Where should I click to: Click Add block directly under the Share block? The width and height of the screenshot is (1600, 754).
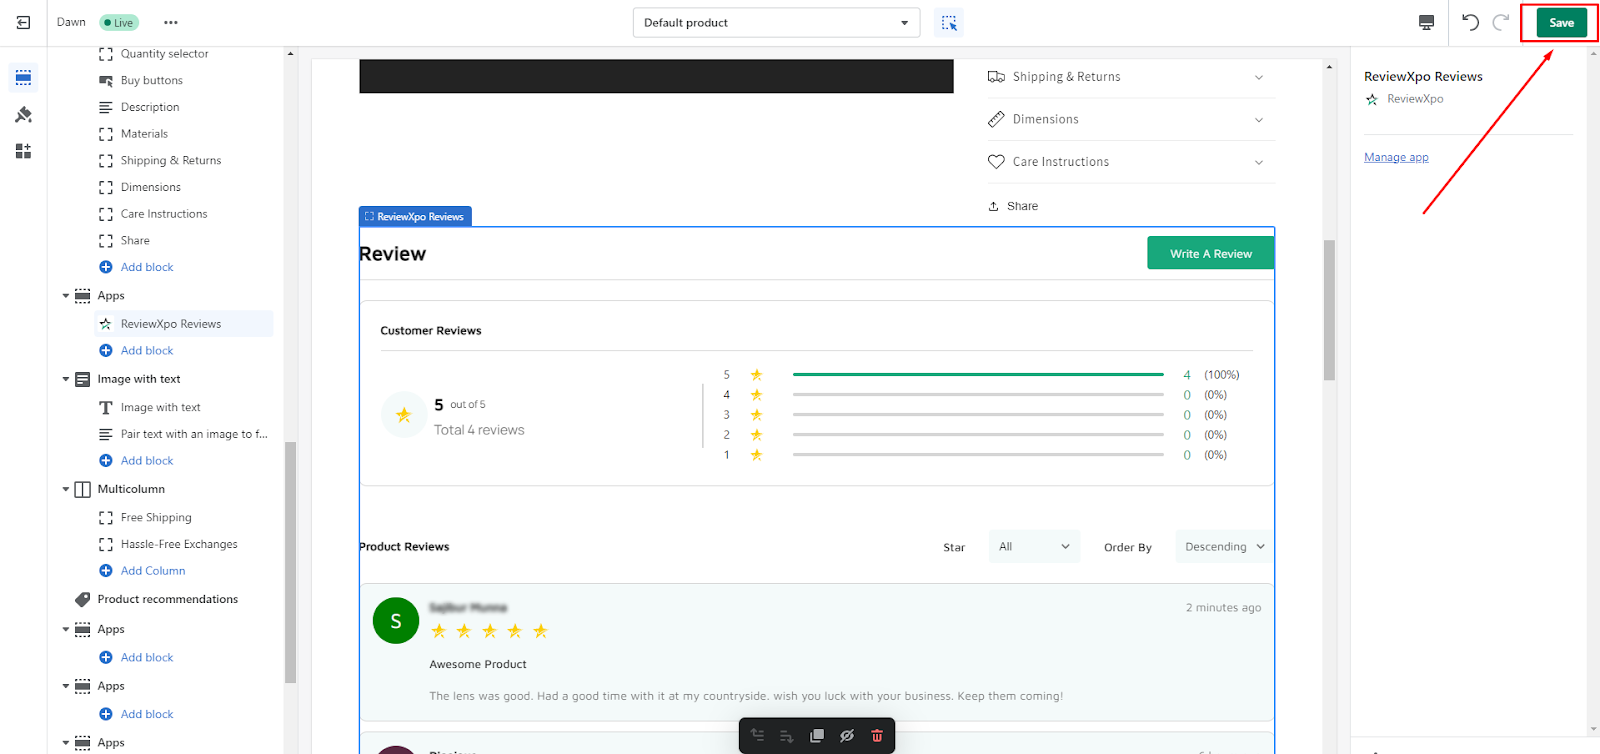146,267
